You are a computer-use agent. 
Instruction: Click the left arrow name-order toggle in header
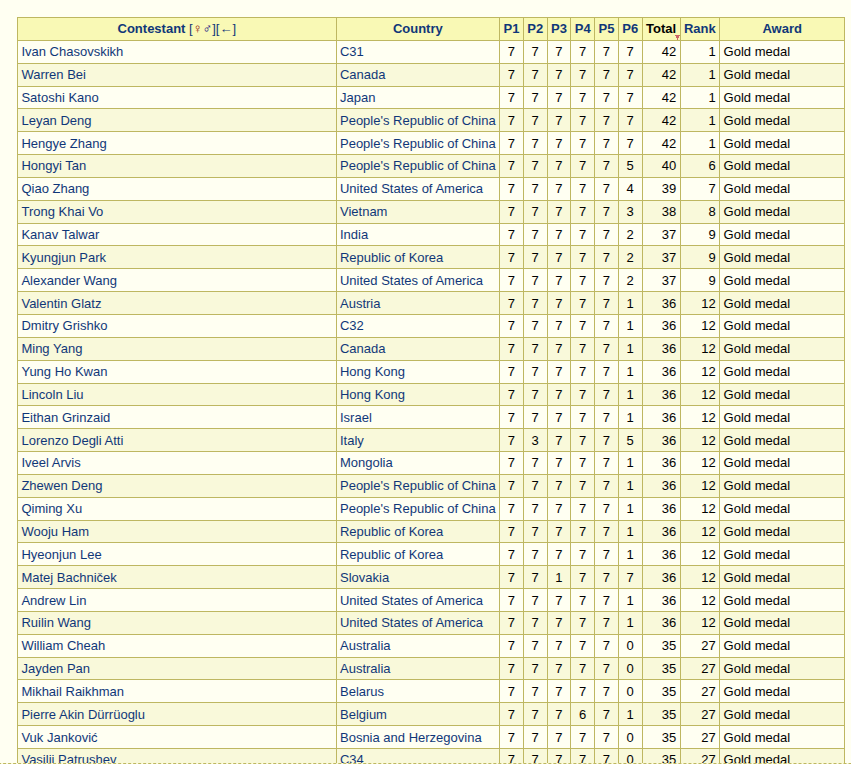coord(226,29)
